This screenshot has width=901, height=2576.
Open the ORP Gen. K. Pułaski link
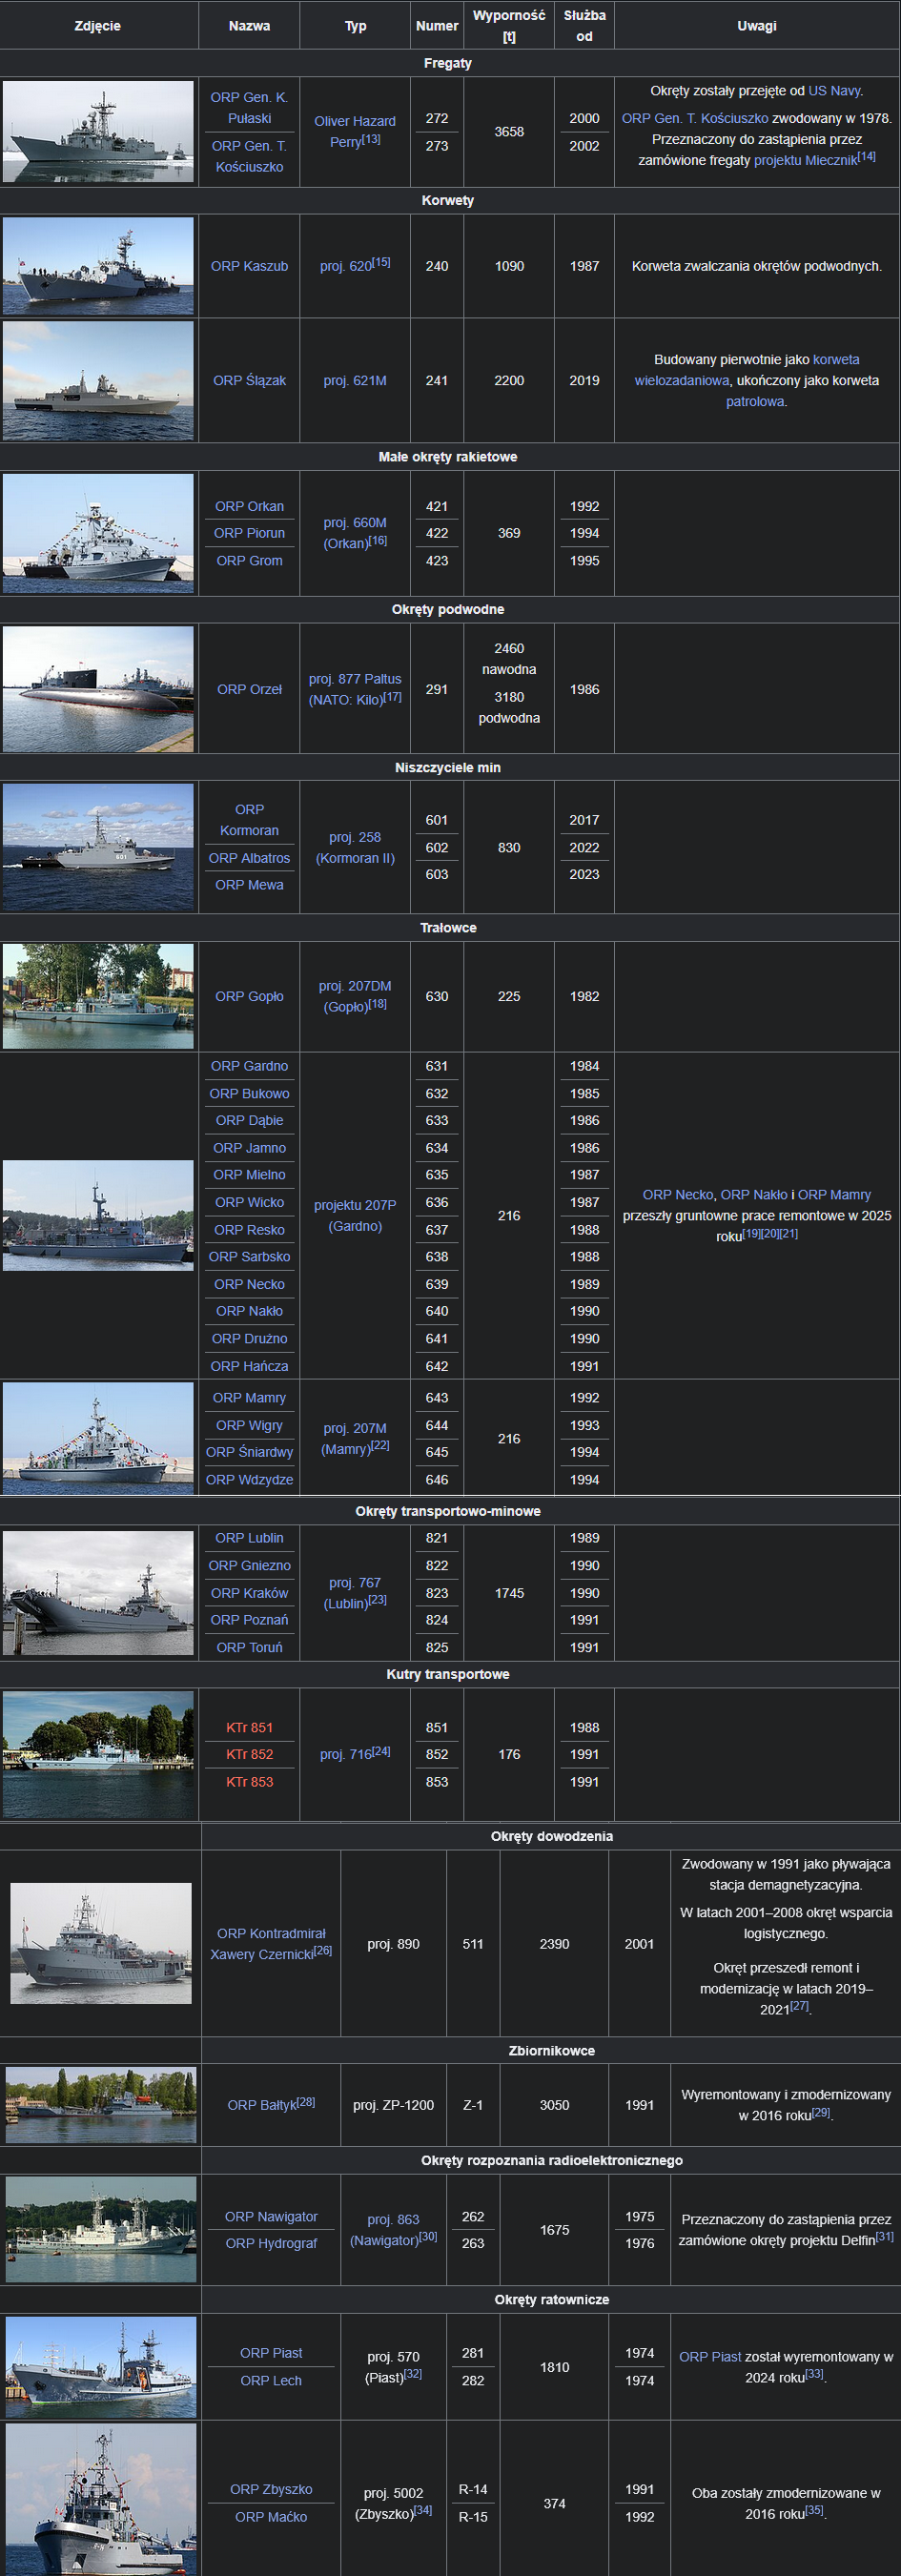pyautogui.click(x=249, y=108)
